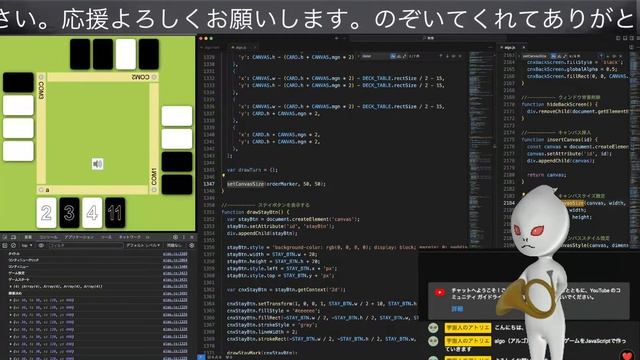Send a heart reaction in chat
Screen dimensions: 640x360
tap(628, 355)
